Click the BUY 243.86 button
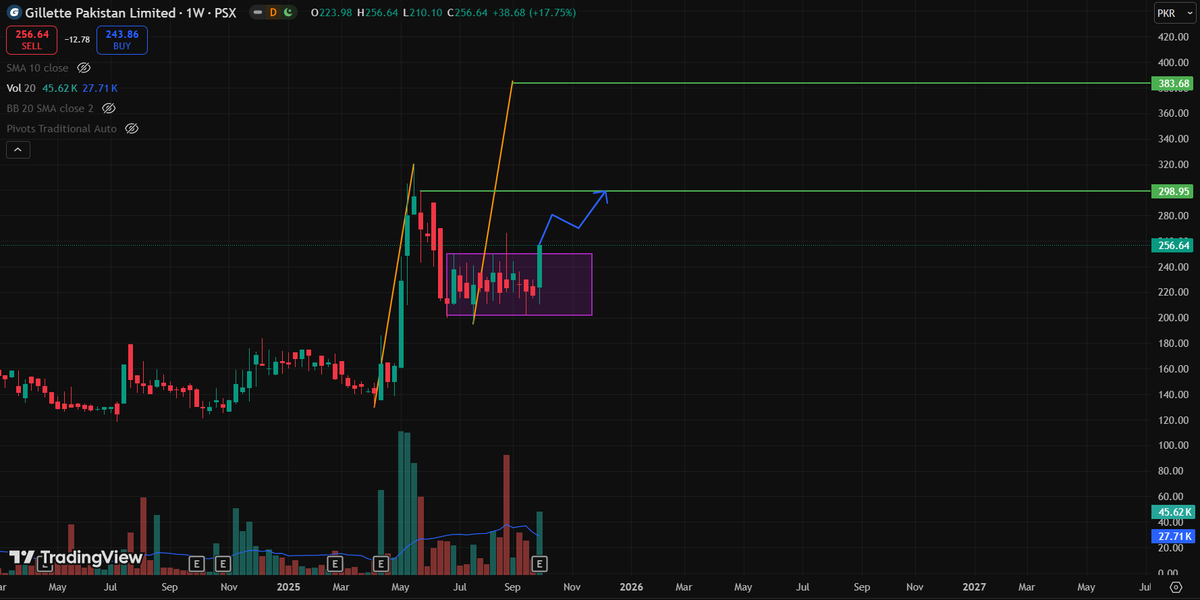Viewport: 1200px width, 600px height. (x=121, y=40)
